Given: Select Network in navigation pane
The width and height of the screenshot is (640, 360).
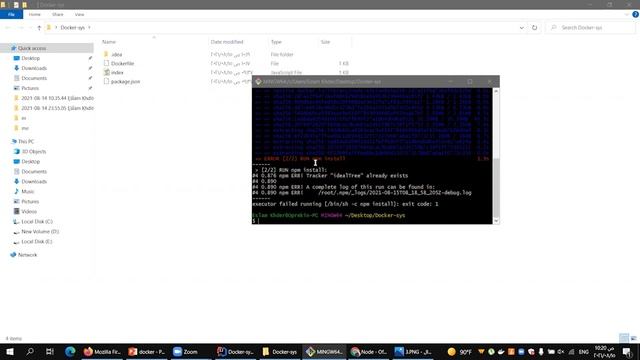Looking at the screenshot, I should pos(27,255).
